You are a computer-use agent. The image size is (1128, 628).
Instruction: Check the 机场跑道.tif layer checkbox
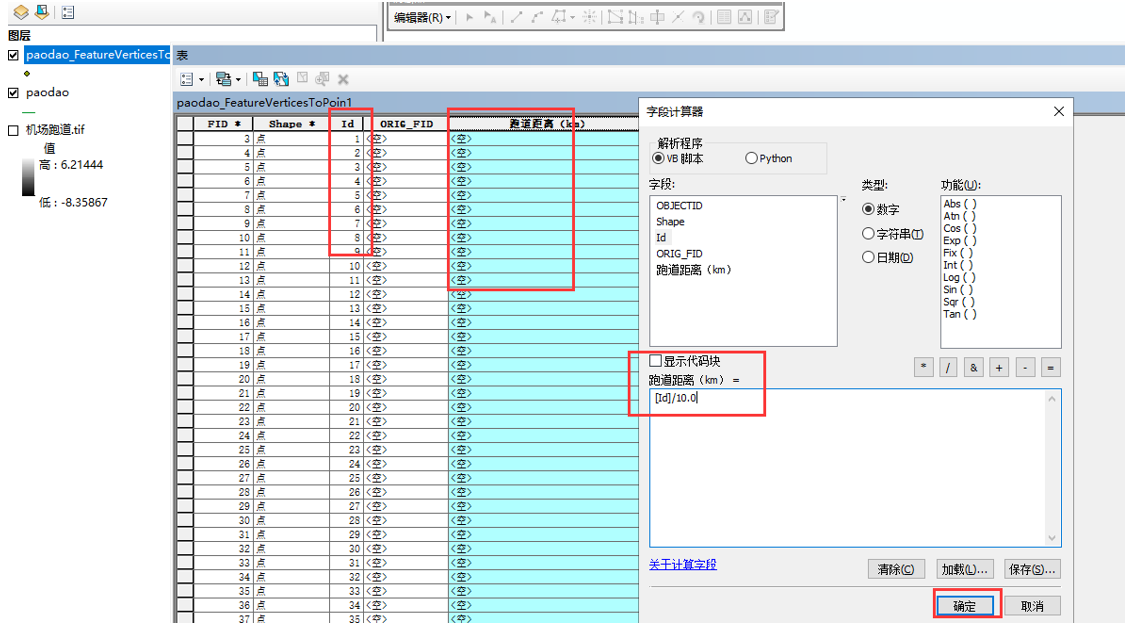coord(13,130)
